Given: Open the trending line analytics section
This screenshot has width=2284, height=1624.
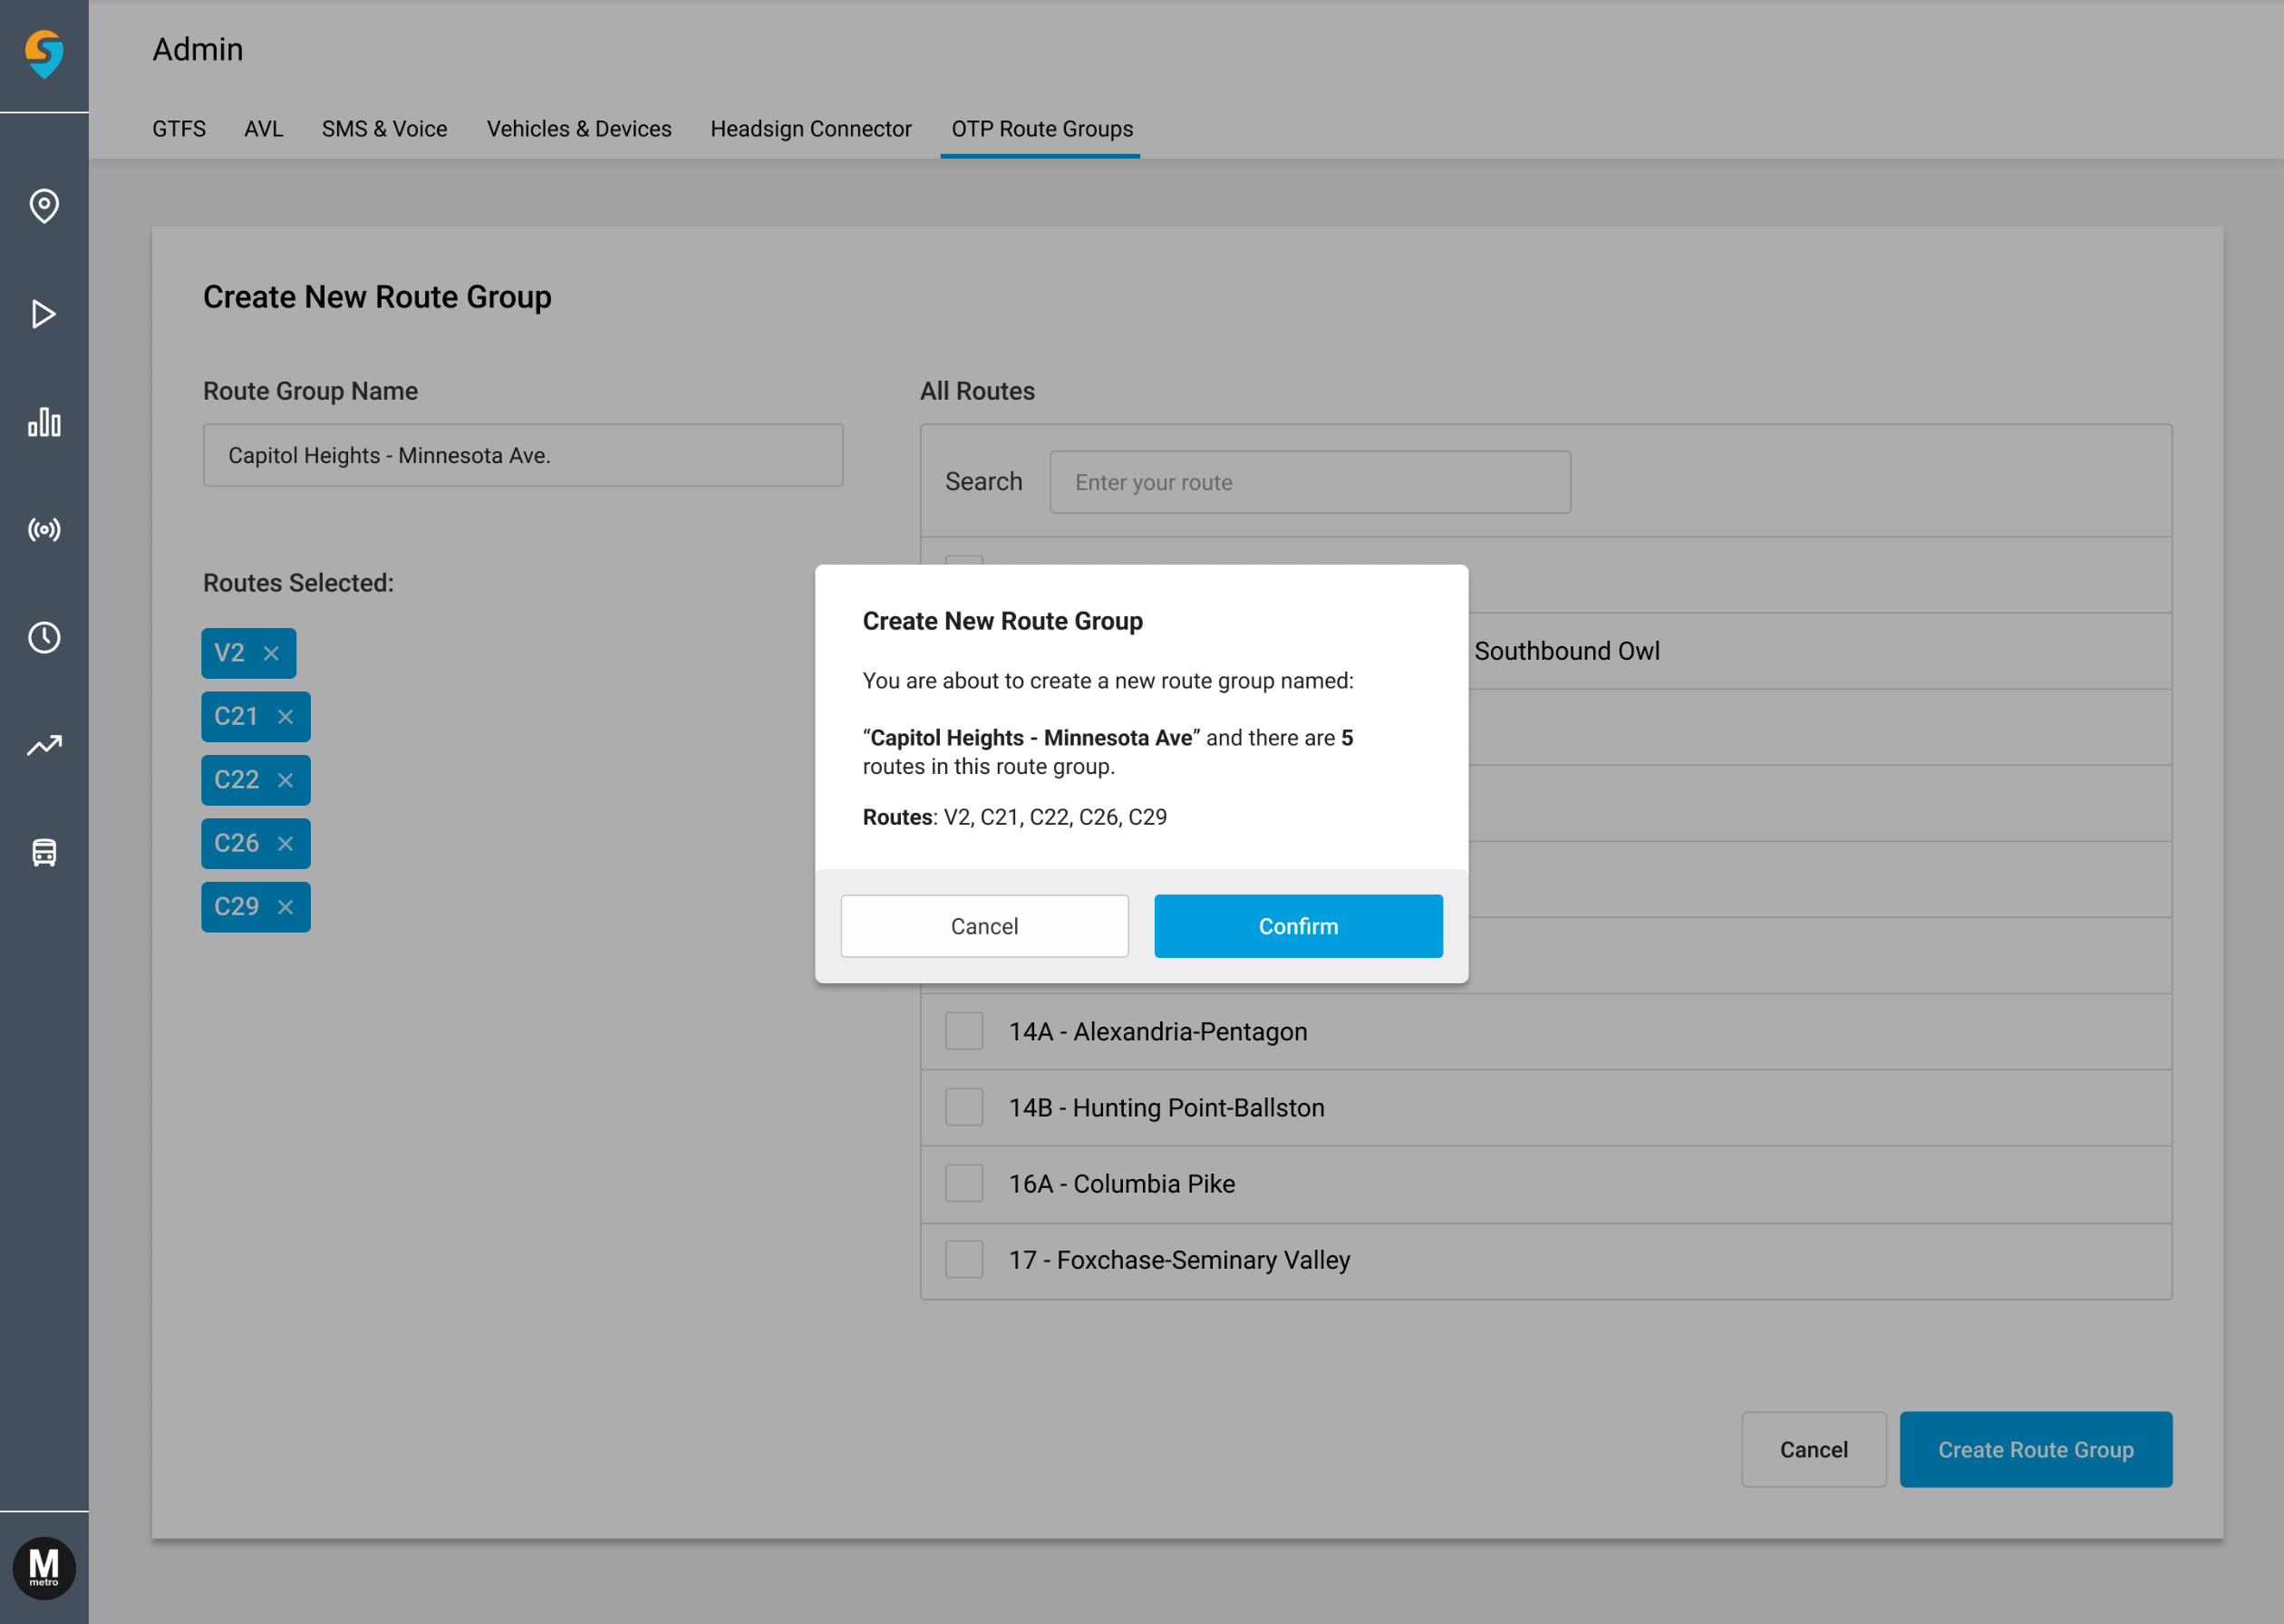Looking at the screenshot, I should 44,745.
